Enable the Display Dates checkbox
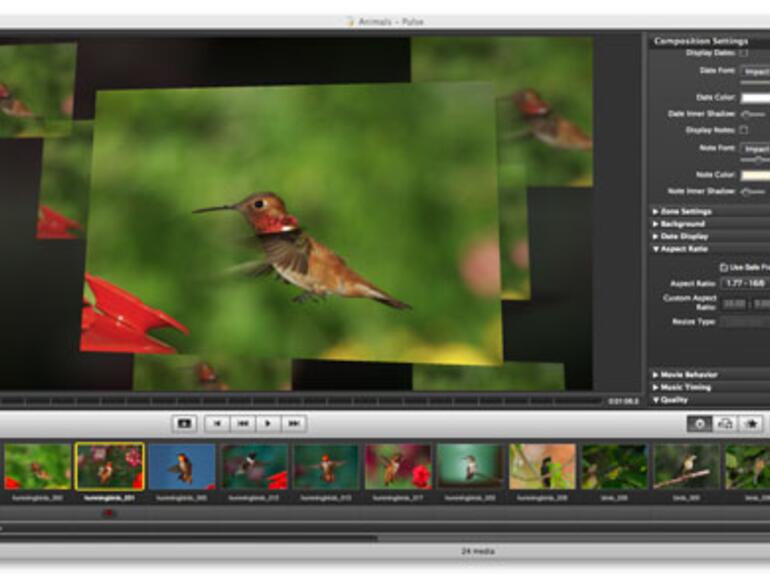The width and height of the screenshot is (770, 578). 744,53
